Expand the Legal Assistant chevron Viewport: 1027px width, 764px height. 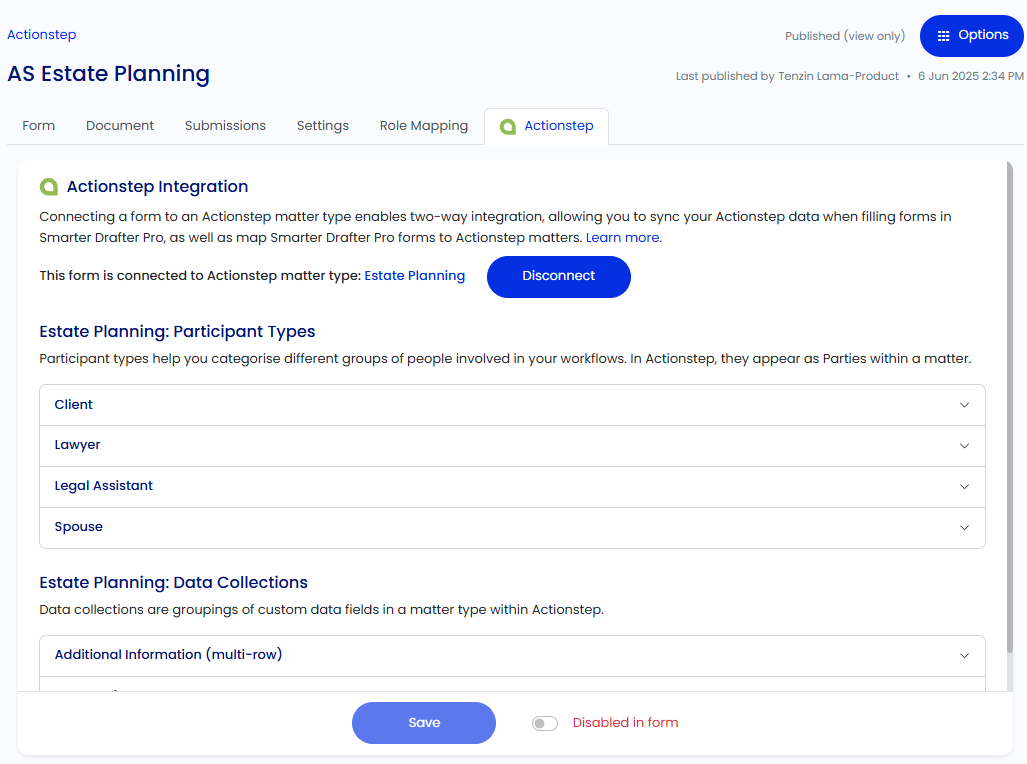point(964,486)
